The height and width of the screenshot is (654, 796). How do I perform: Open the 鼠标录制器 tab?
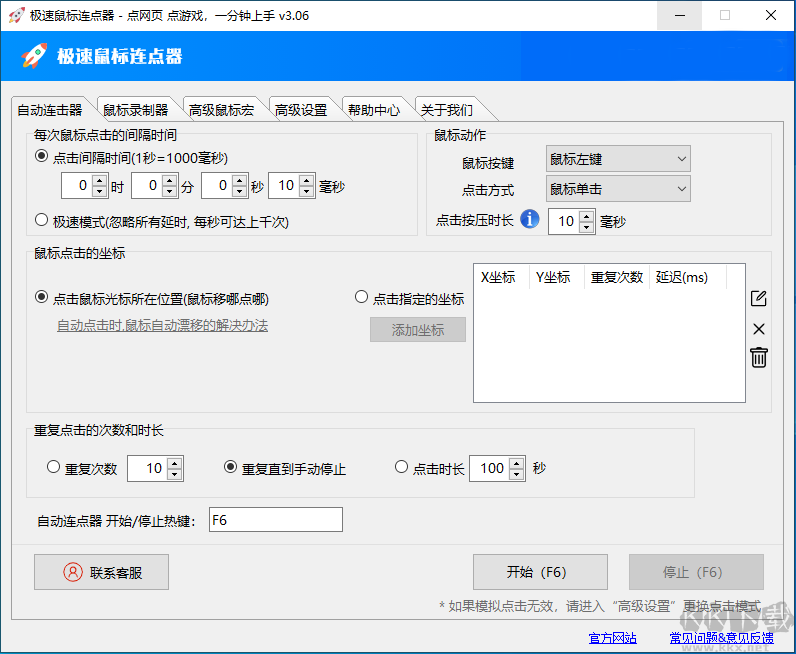pos(136,110)
